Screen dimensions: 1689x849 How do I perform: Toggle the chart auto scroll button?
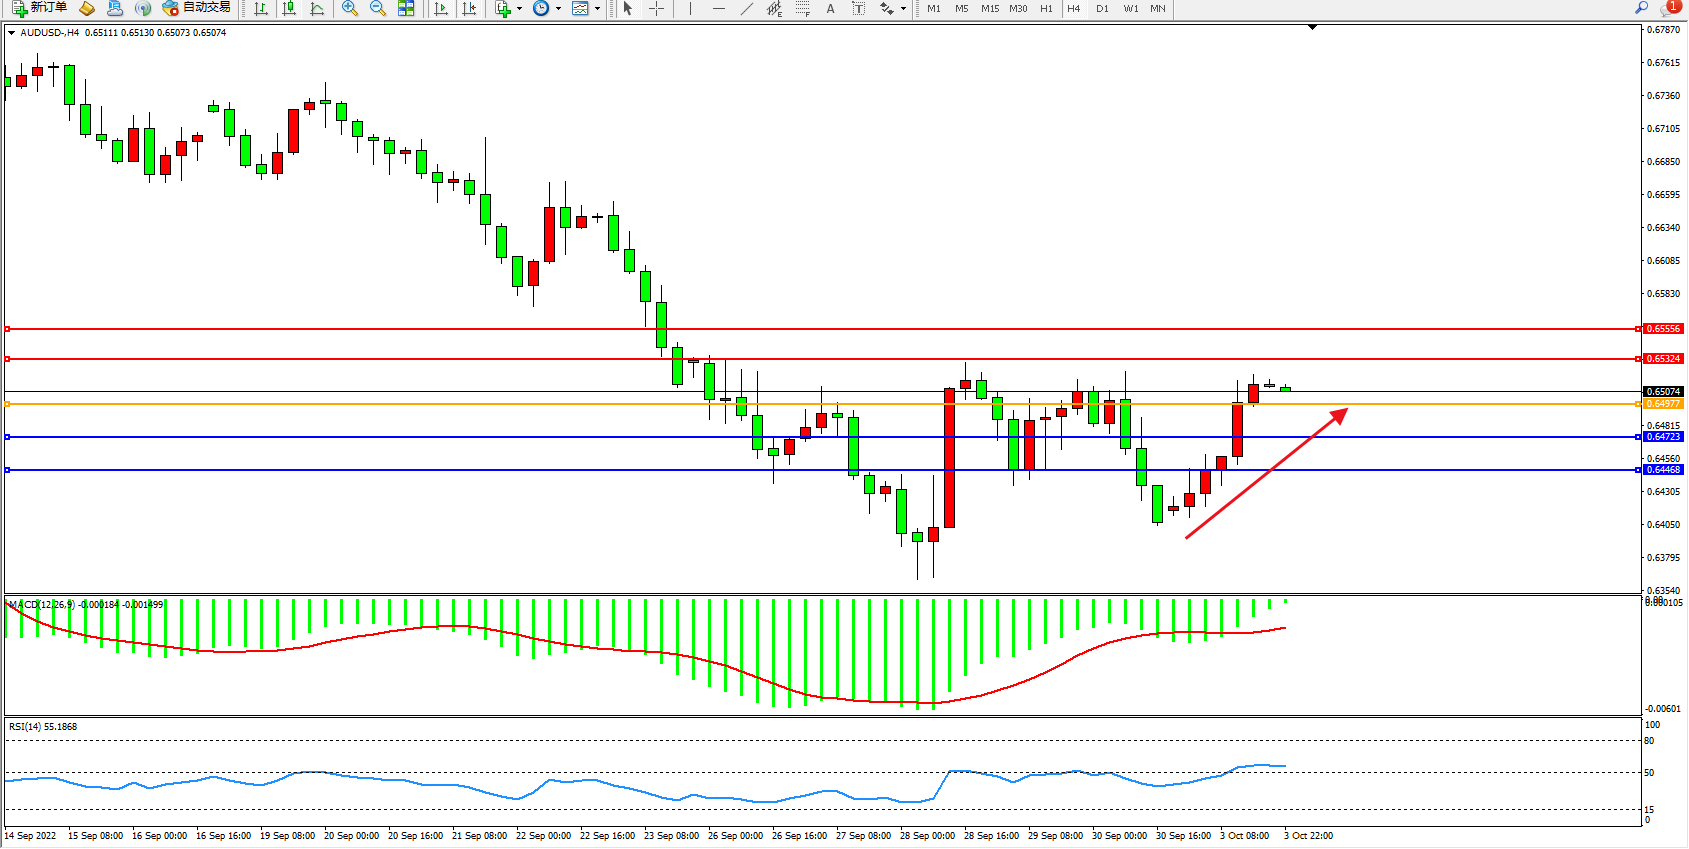click(x=441, y=8)
